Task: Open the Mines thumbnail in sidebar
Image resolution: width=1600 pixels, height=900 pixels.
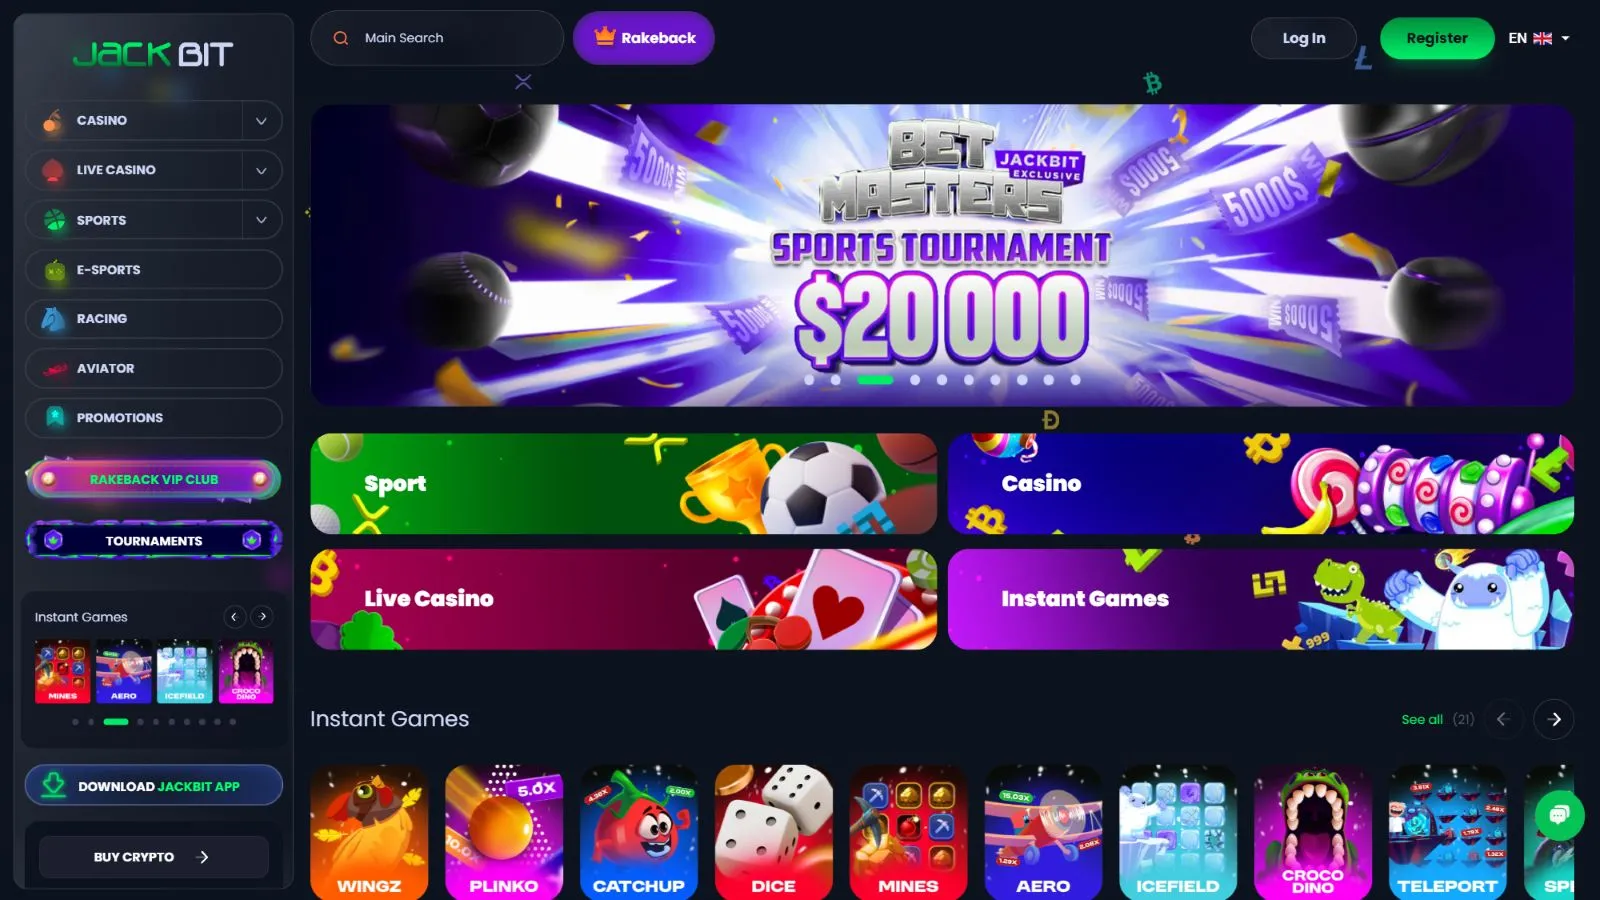Action: click(x=62, y=671)
